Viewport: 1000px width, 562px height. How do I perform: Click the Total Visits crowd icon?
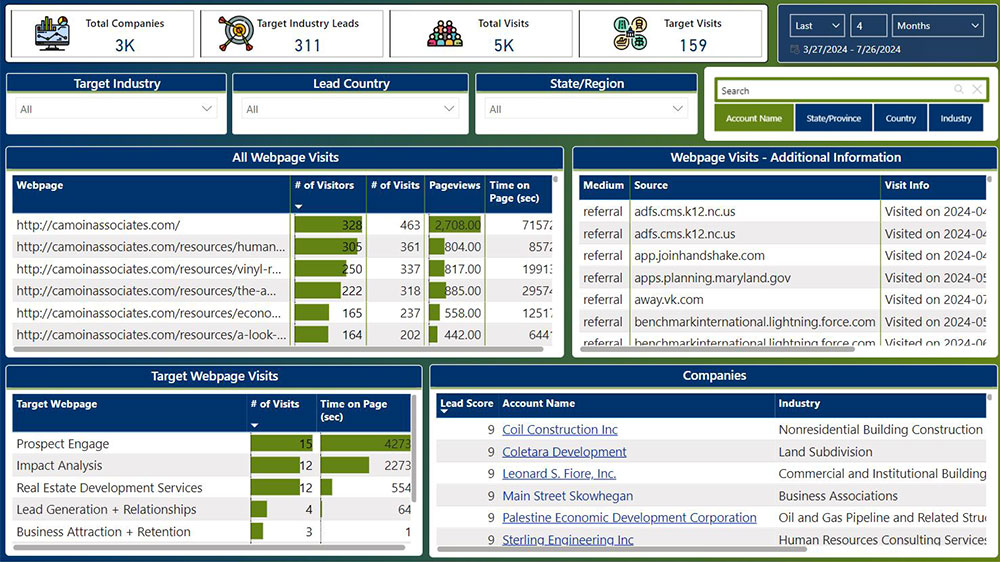pyautogui.click(x=445, y=34)
